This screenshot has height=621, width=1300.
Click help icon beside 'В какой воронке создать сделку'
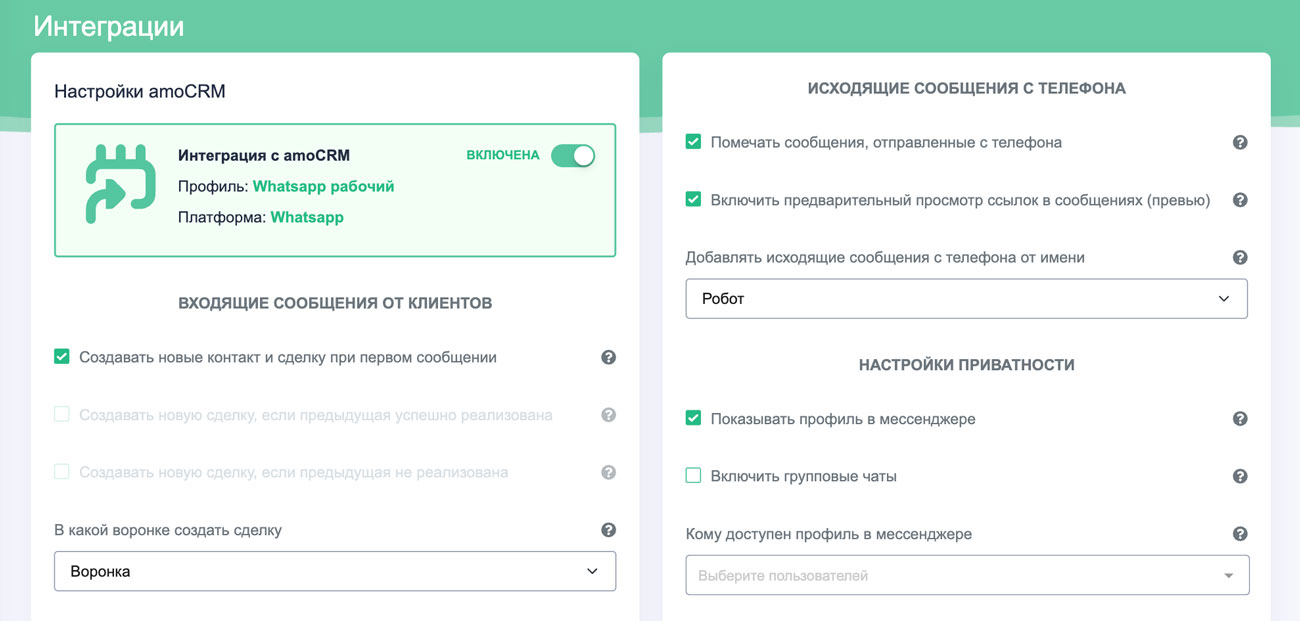608,531
